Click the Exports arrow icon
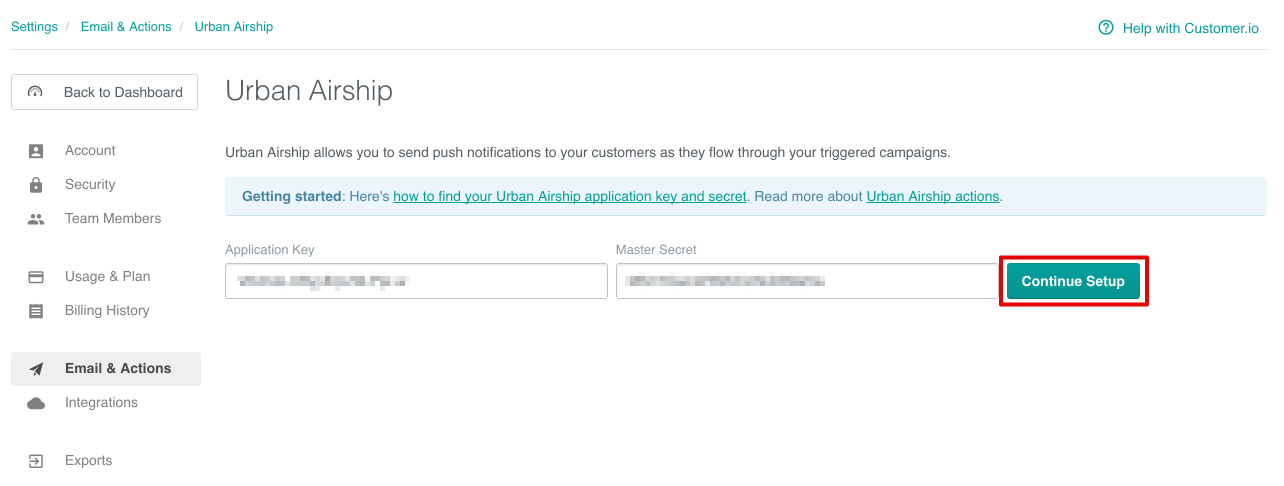1284x486 pixels. [x=36, y=461]
